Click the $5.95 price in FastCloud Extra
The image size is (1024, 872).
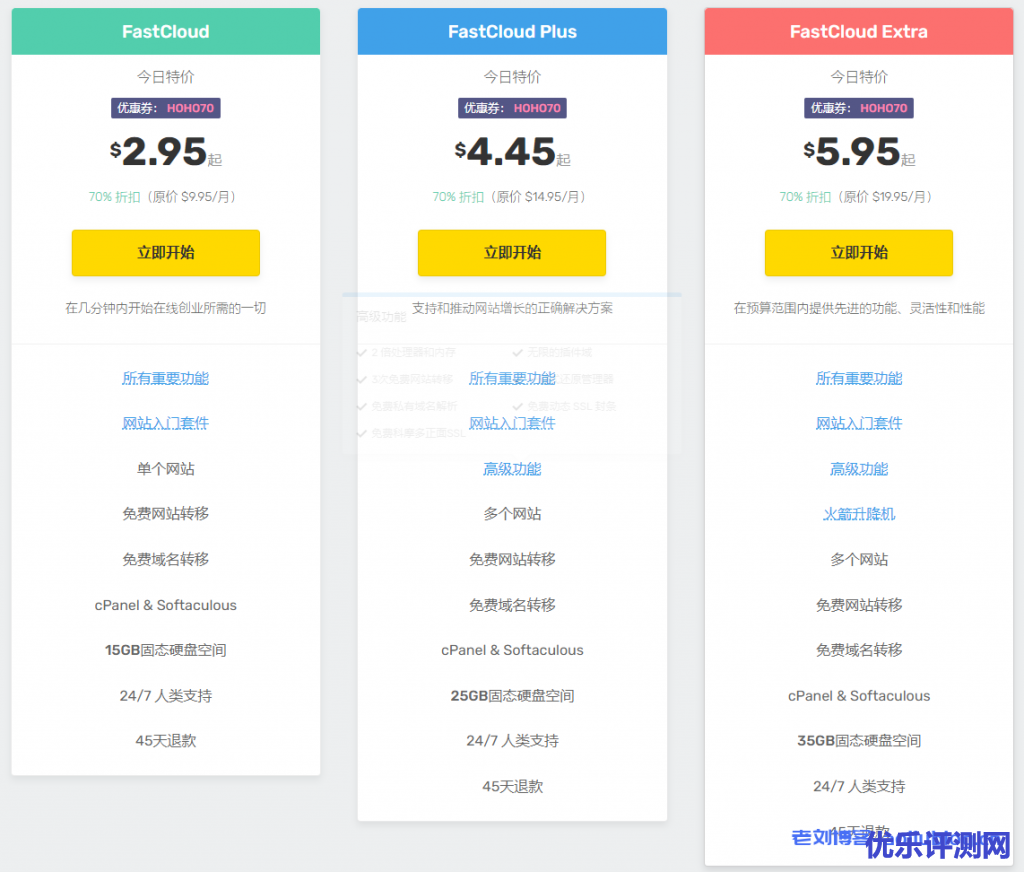[x=854, y=152]
